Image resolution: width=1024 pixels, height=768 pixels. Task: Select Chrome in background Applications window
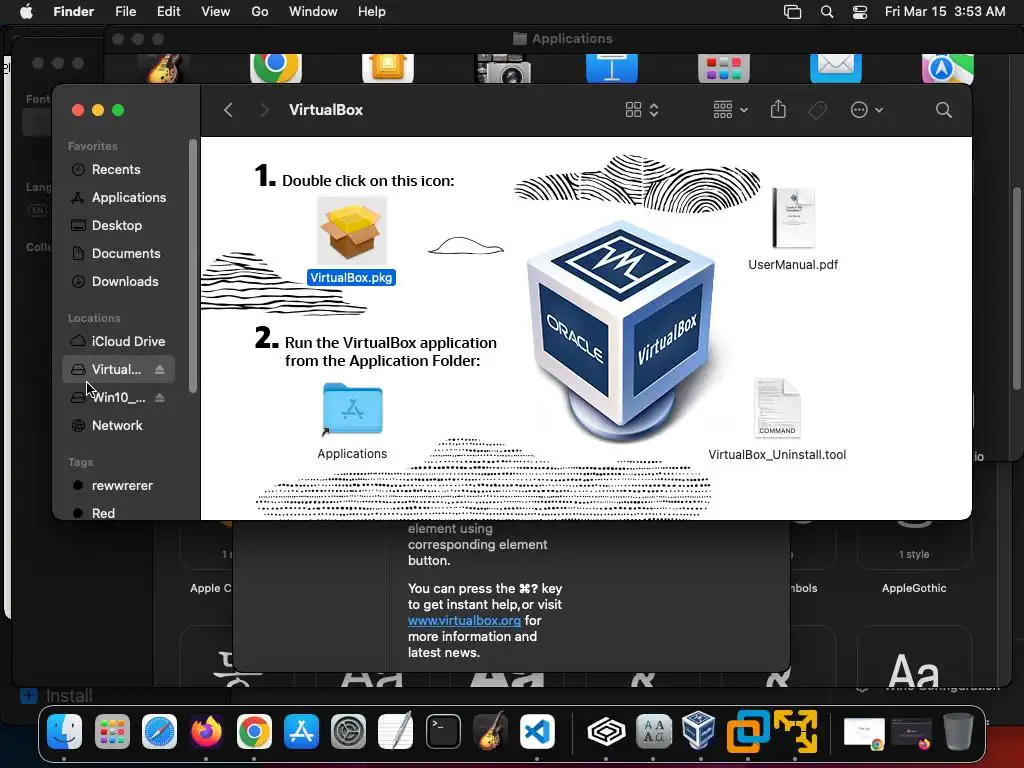tap(276, 68)
